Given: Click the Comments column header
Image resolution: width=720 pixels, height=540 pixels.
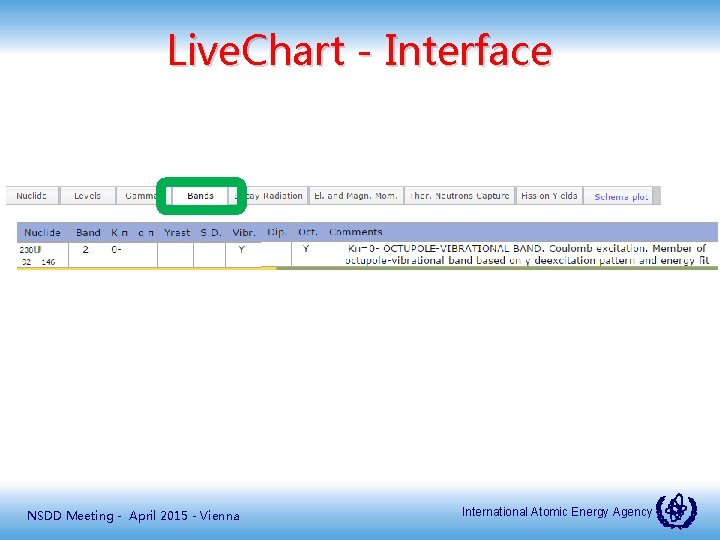Looking at the screenshot, I should (x=356, y=232).
